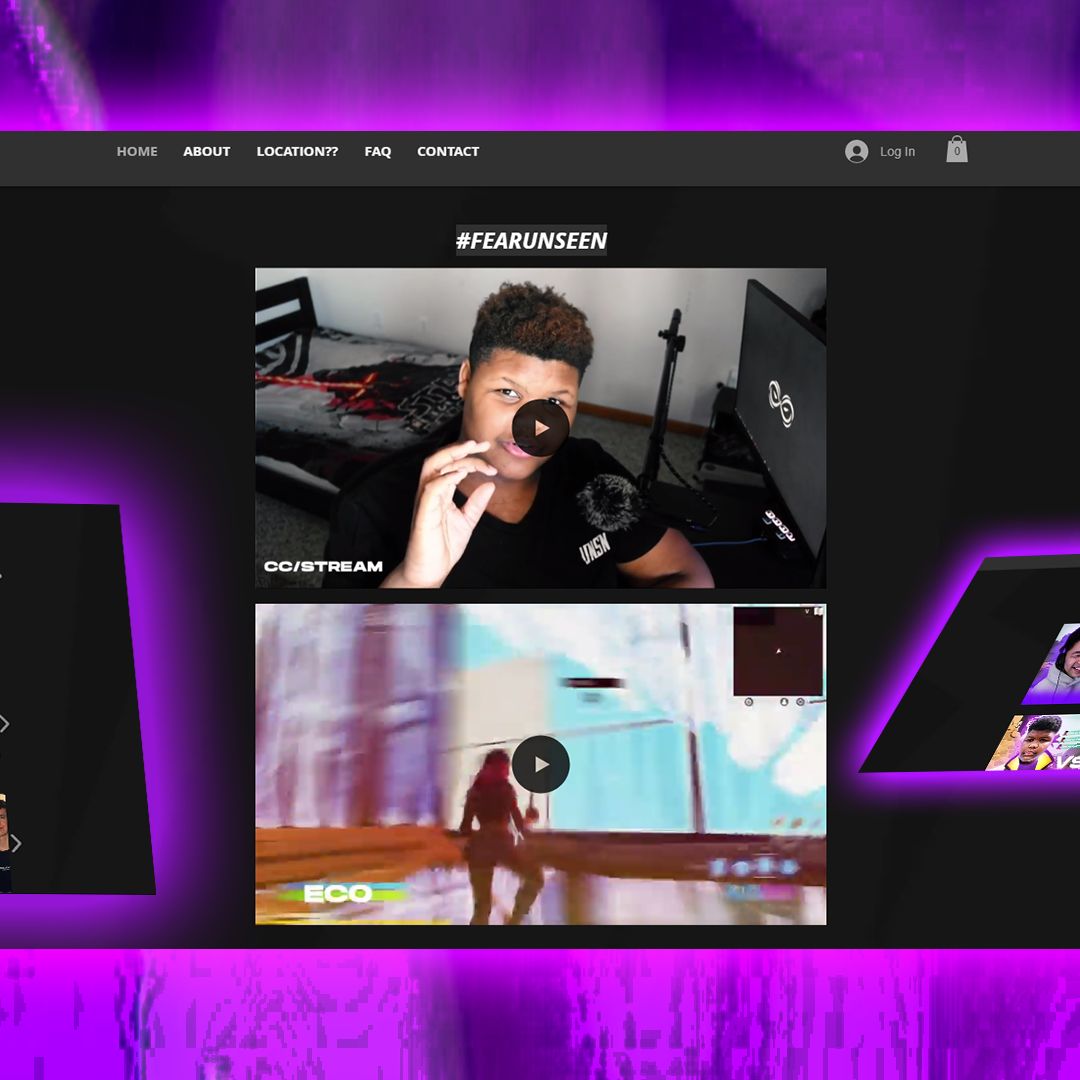Navigate to the FAQ page
This screenshot has height=1080, width=1080.
378,152
